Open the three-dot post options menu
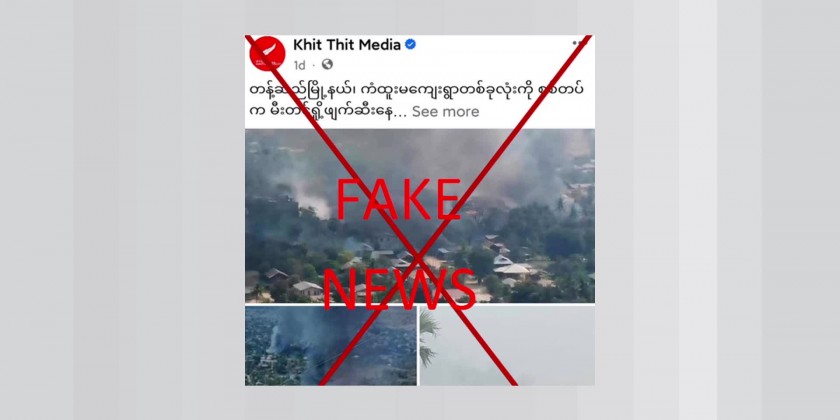Image resolution: width=840 pixels, height=420 pixels. click(x=579, y=42)
